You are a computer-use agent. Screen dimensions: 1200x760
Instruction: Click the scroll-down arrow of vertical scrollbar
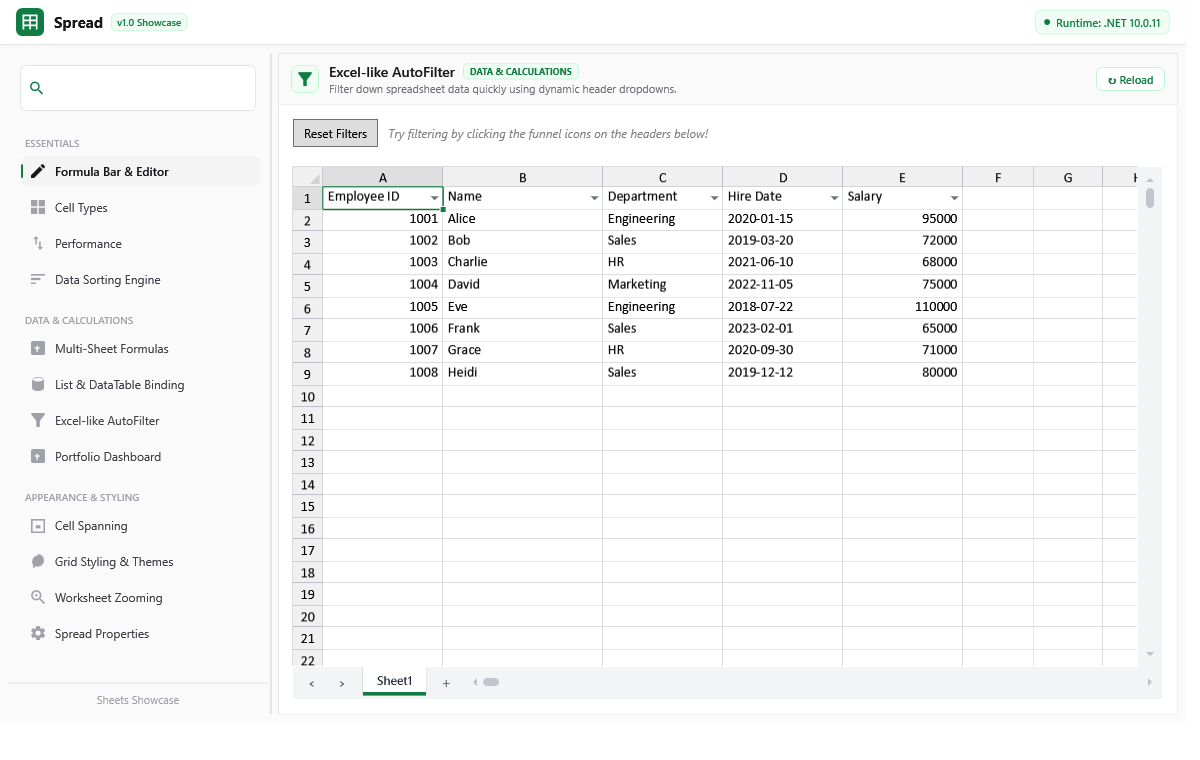(1150, 654)
